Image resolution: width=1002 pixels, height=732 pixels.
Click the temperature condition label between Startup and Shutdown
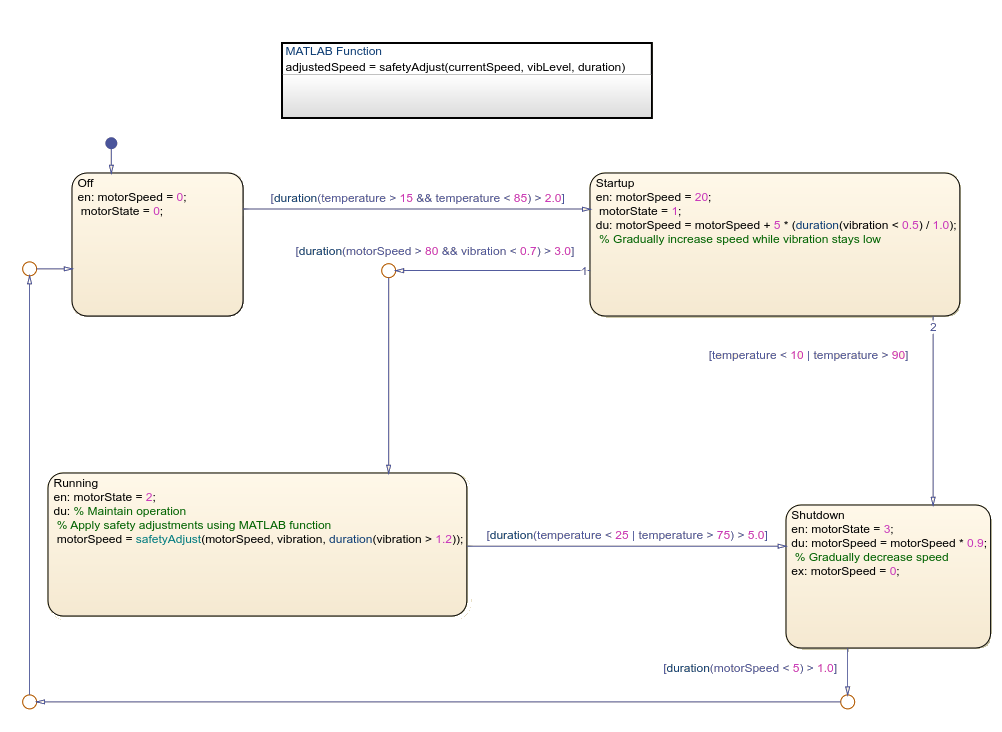[x=807, y=354]
